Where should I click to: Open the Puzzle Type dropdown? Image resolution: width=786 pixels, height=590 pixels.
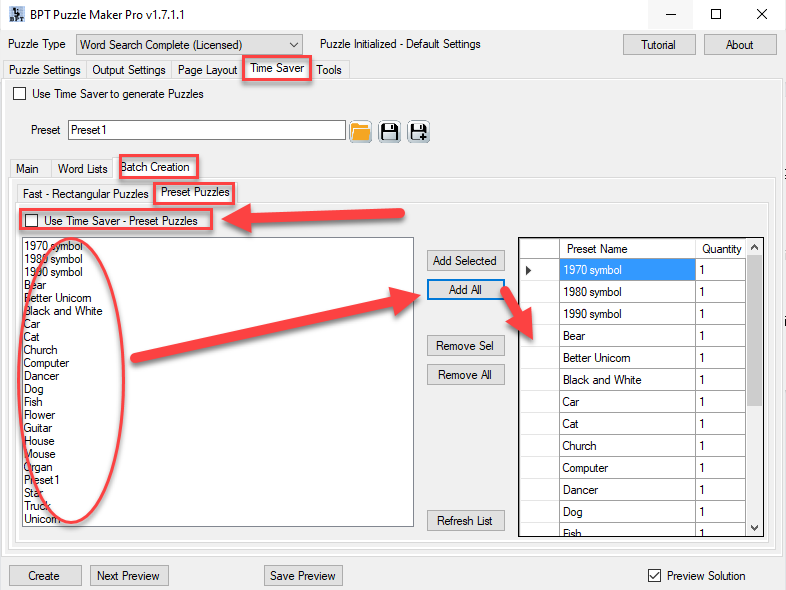pyautogui.click(x=293, y=45)
